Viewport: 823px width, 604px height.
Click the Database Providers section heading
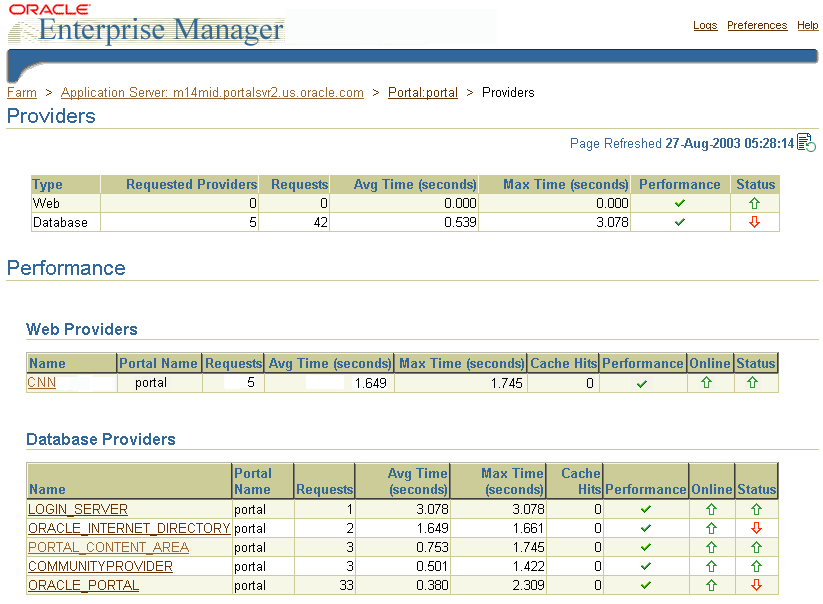[101, 439]
